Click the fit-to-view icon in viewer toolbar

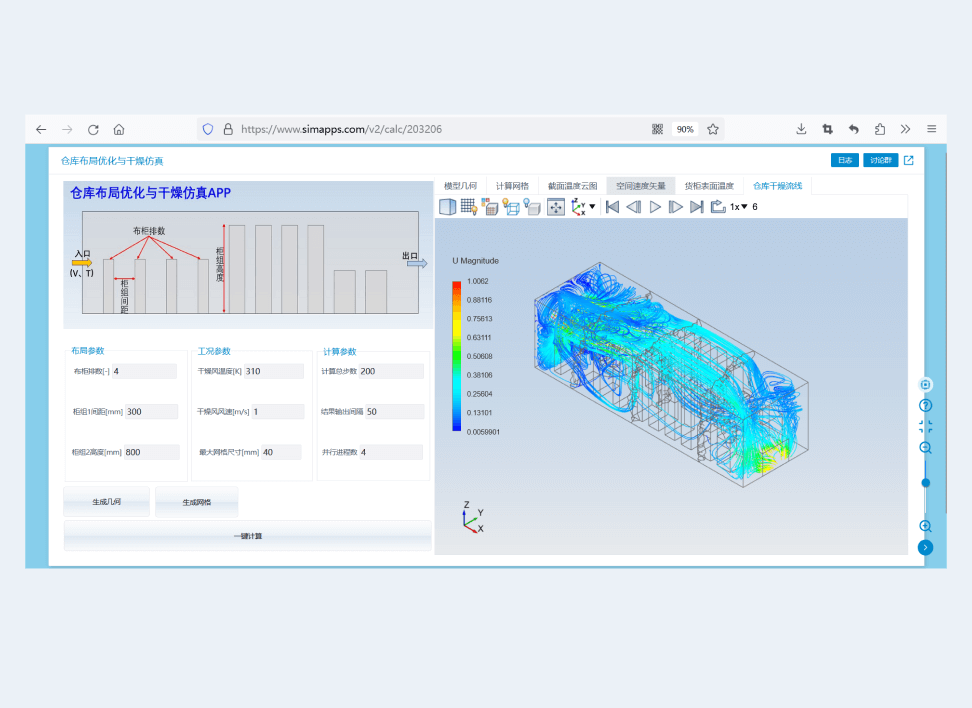[556, 207]
